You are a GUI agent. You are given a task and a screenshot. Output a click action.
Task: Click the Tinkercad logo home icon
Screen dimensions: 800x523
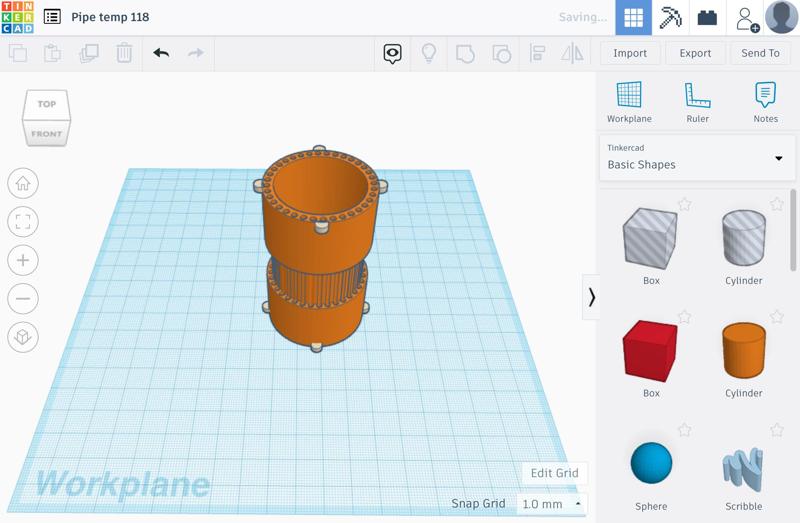(x=18, y=17)
